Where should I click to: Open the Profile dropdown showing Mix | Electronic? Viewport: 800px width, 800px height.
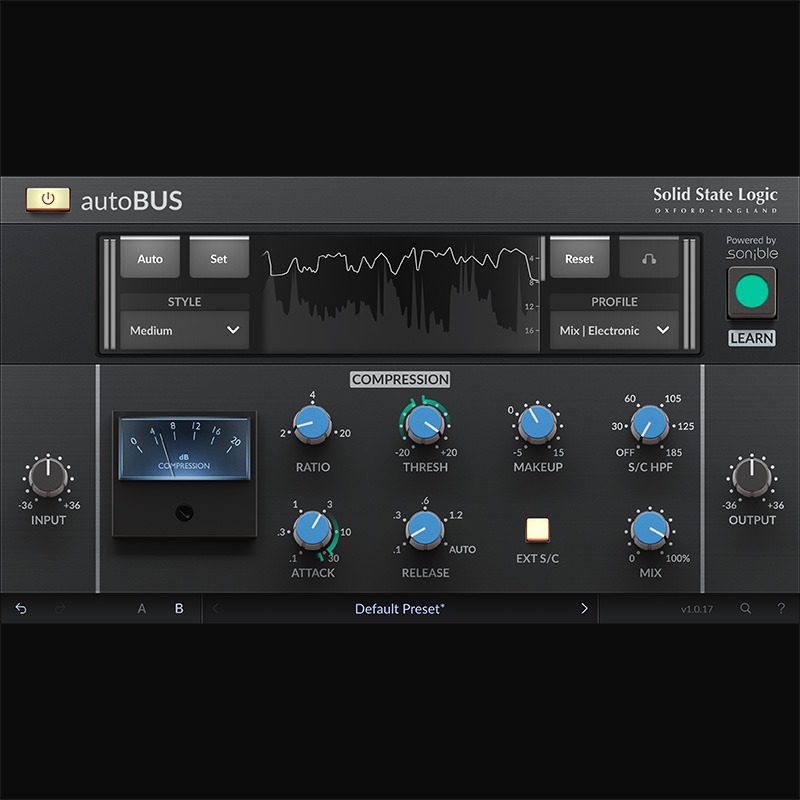pyautogui.click(x=614, y=330)
